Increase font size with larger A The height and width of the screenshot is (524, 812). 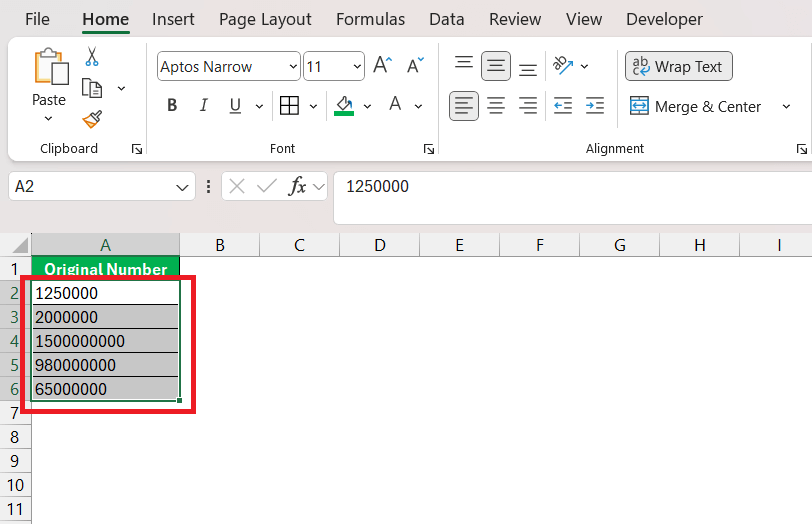click(x=383, y=66)
